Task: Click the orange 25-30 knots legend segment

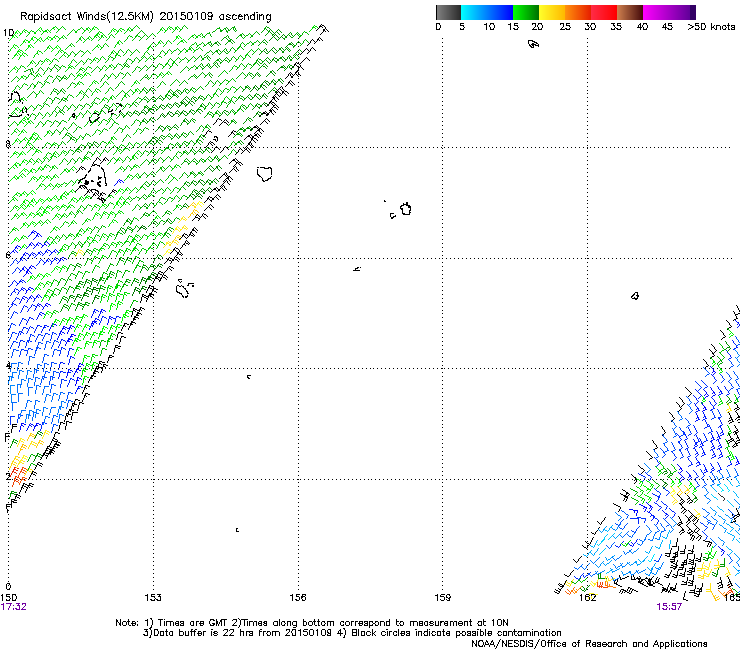Action: point(578,12)
